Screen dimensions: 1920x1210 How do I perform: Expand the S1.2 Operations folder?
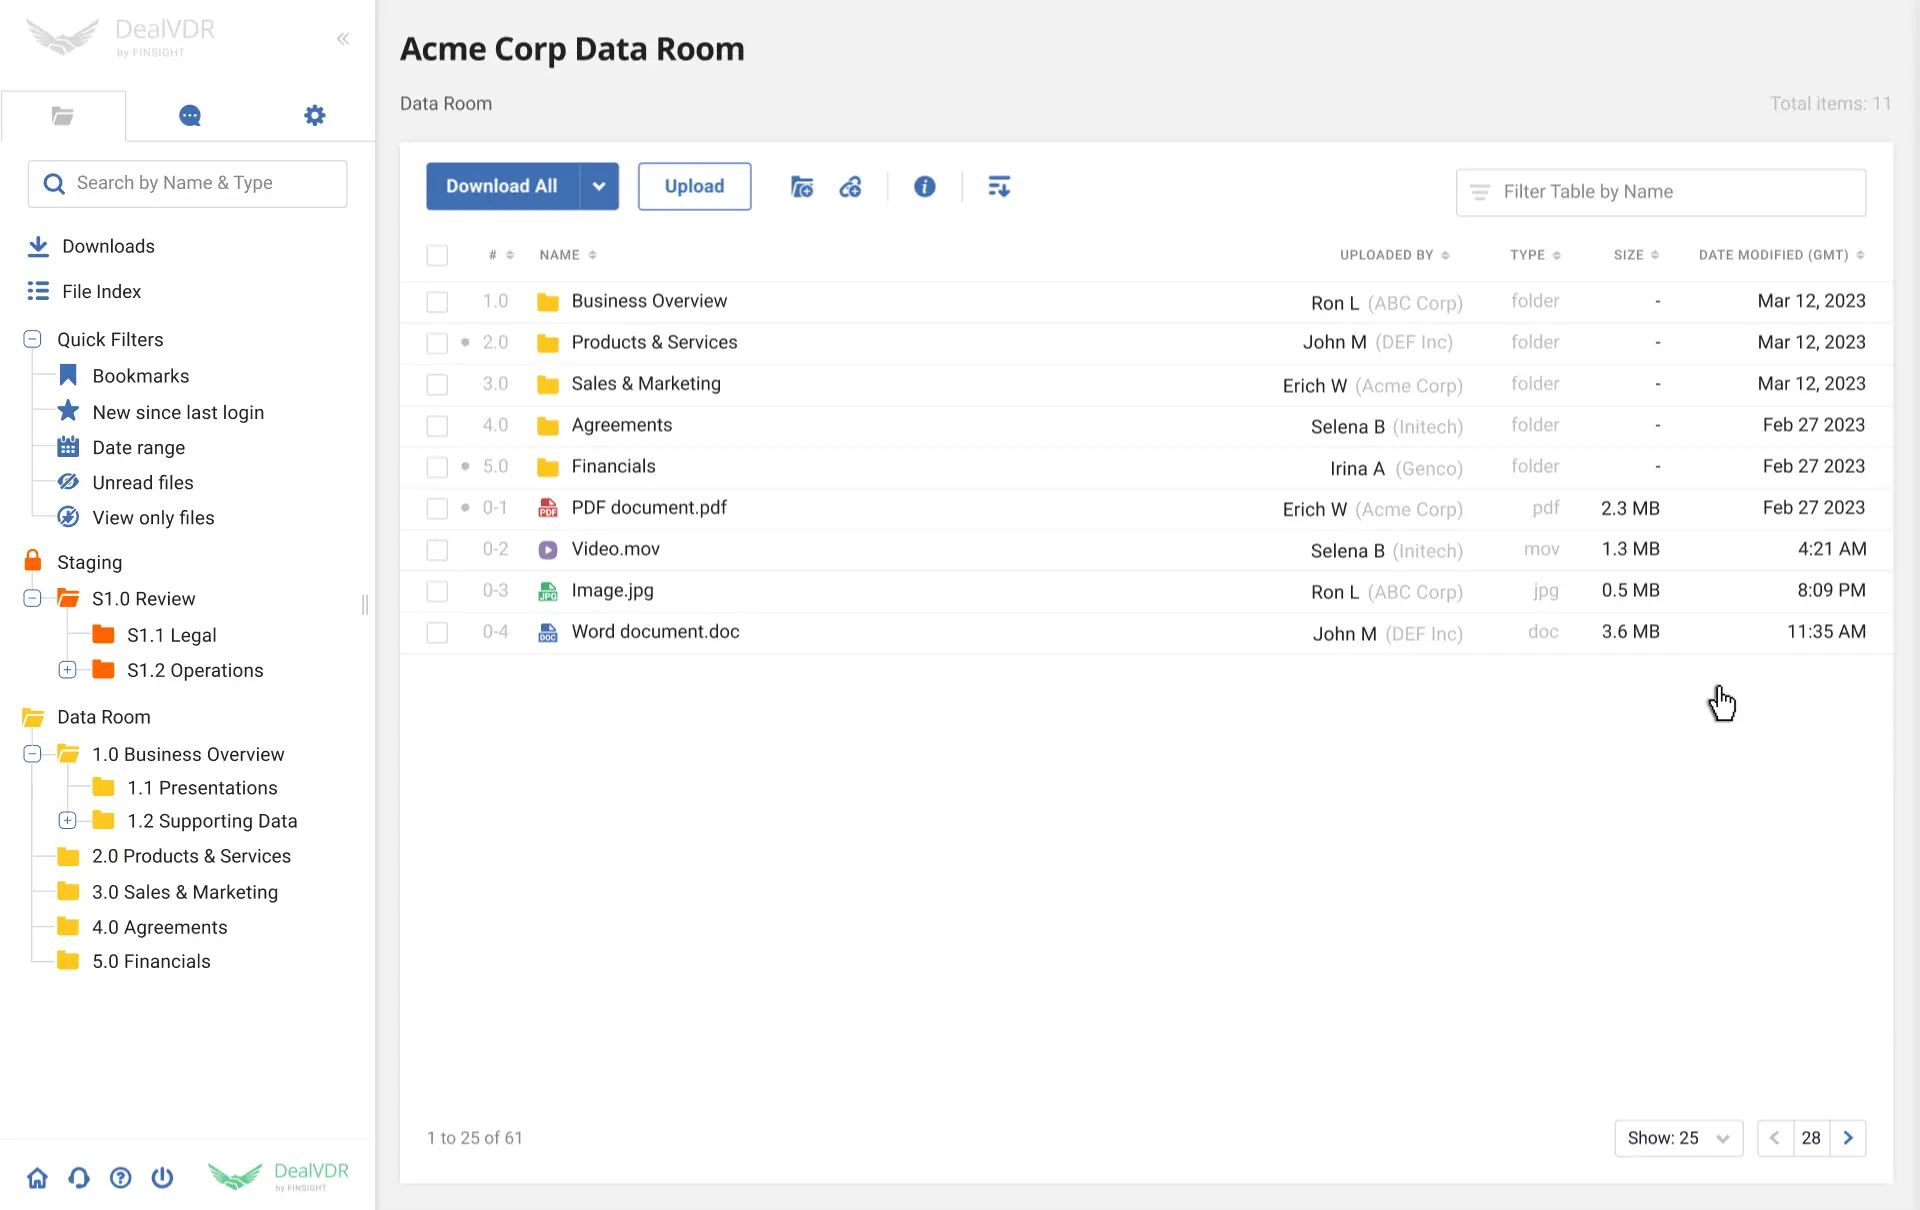pyautogui.click(x=67, y=670)
